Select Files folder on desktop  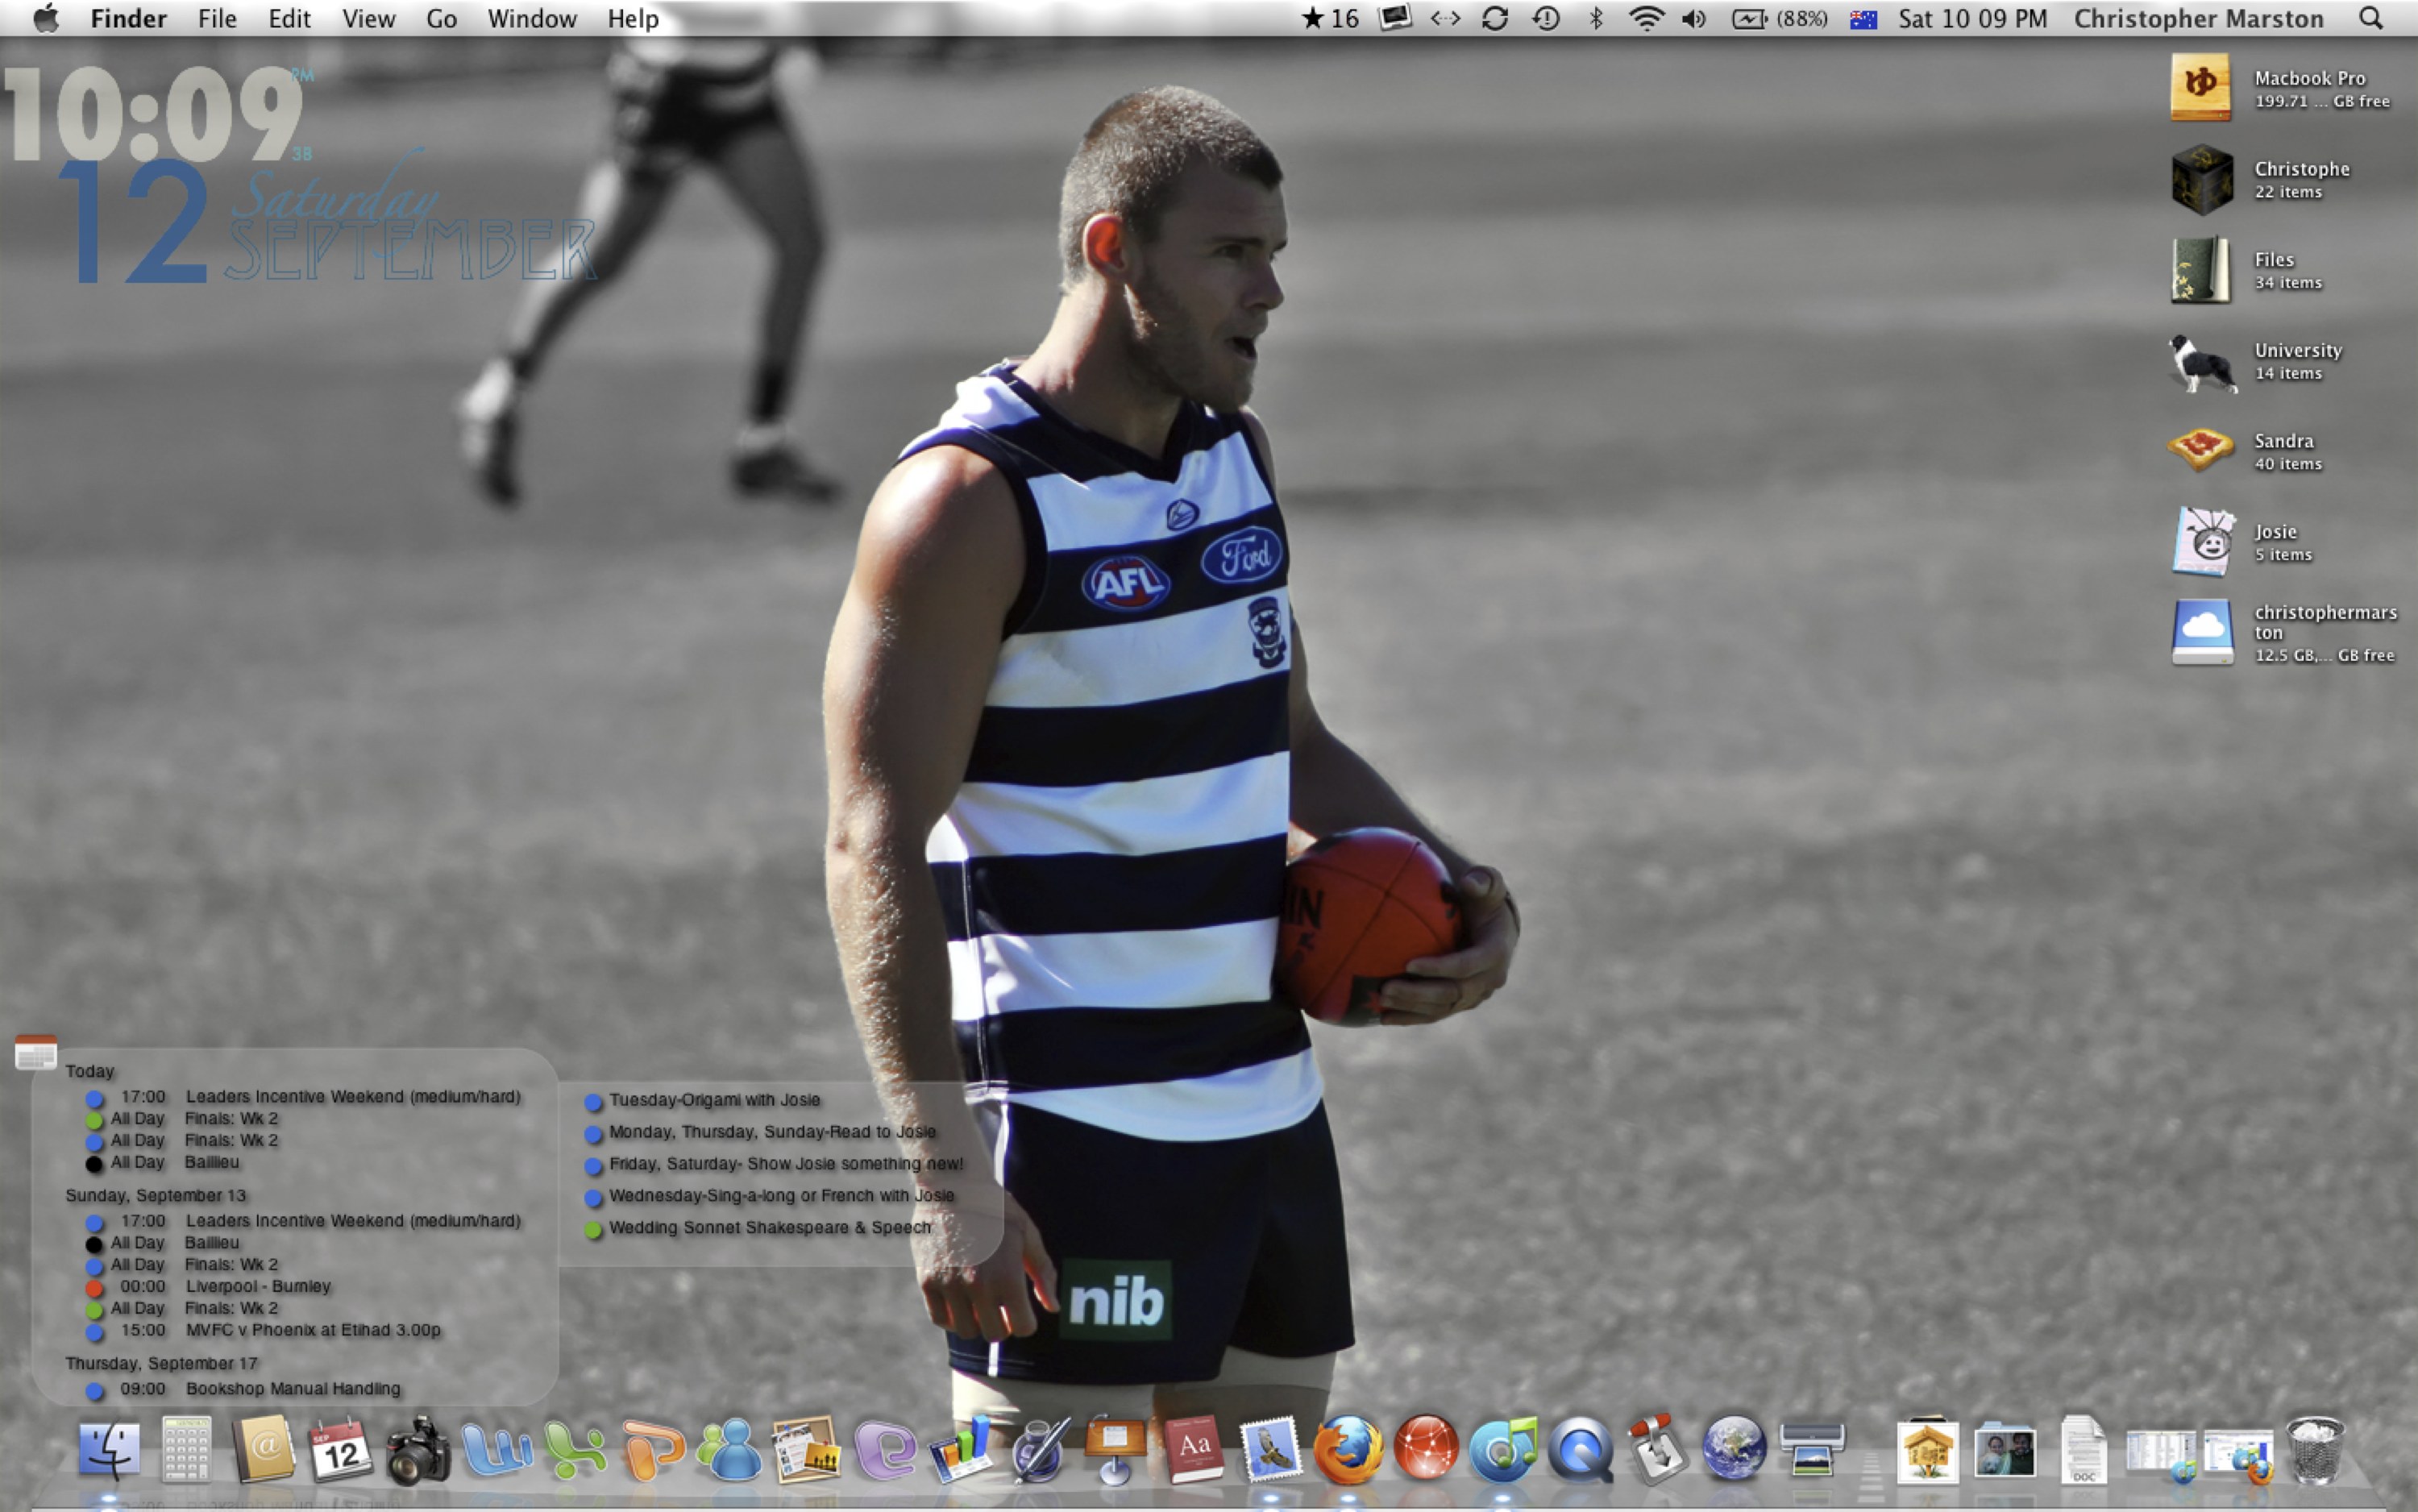tap(2201, 269)
